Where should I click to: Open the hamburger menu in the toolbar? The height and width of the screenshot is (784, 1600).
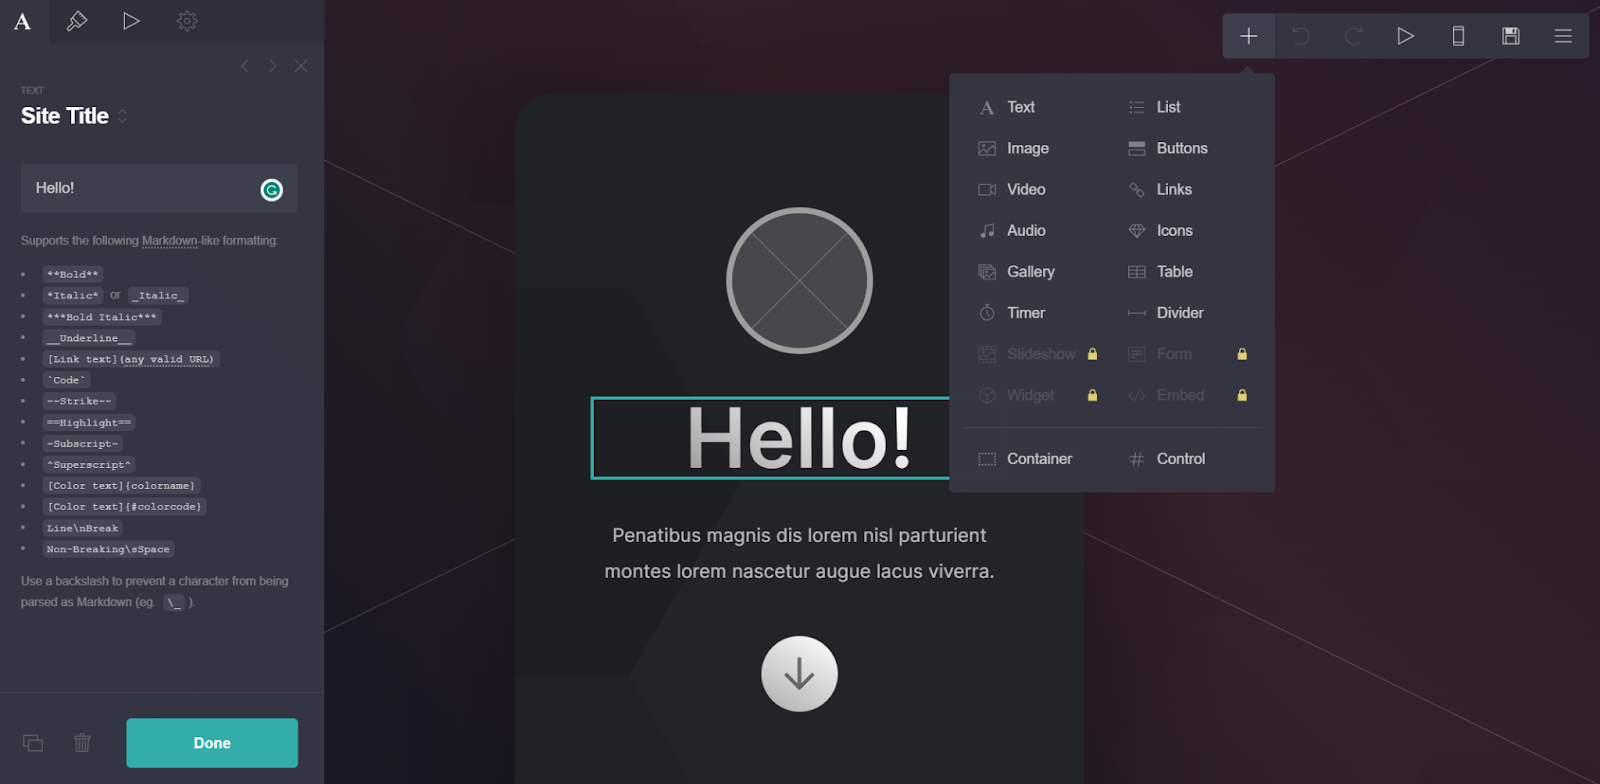click(1563, 36)
